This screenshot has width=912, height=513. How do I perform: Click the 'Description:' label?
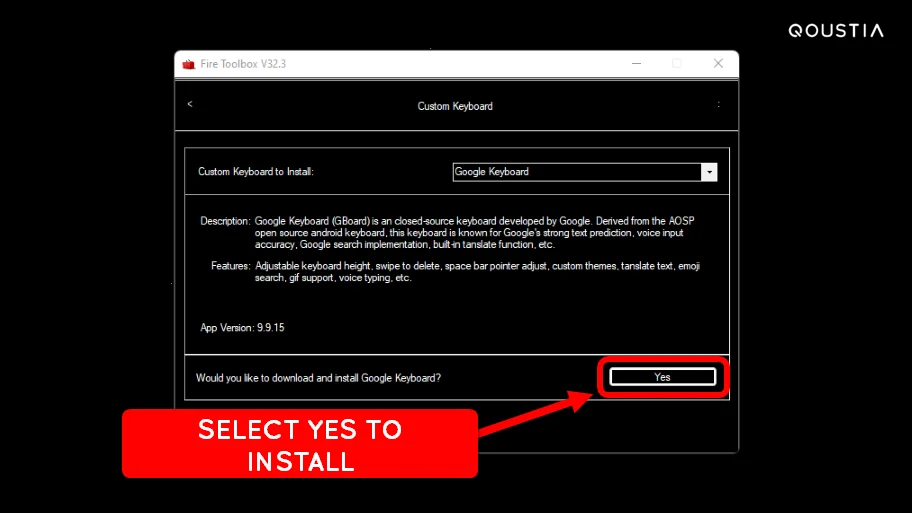[225, 221]
